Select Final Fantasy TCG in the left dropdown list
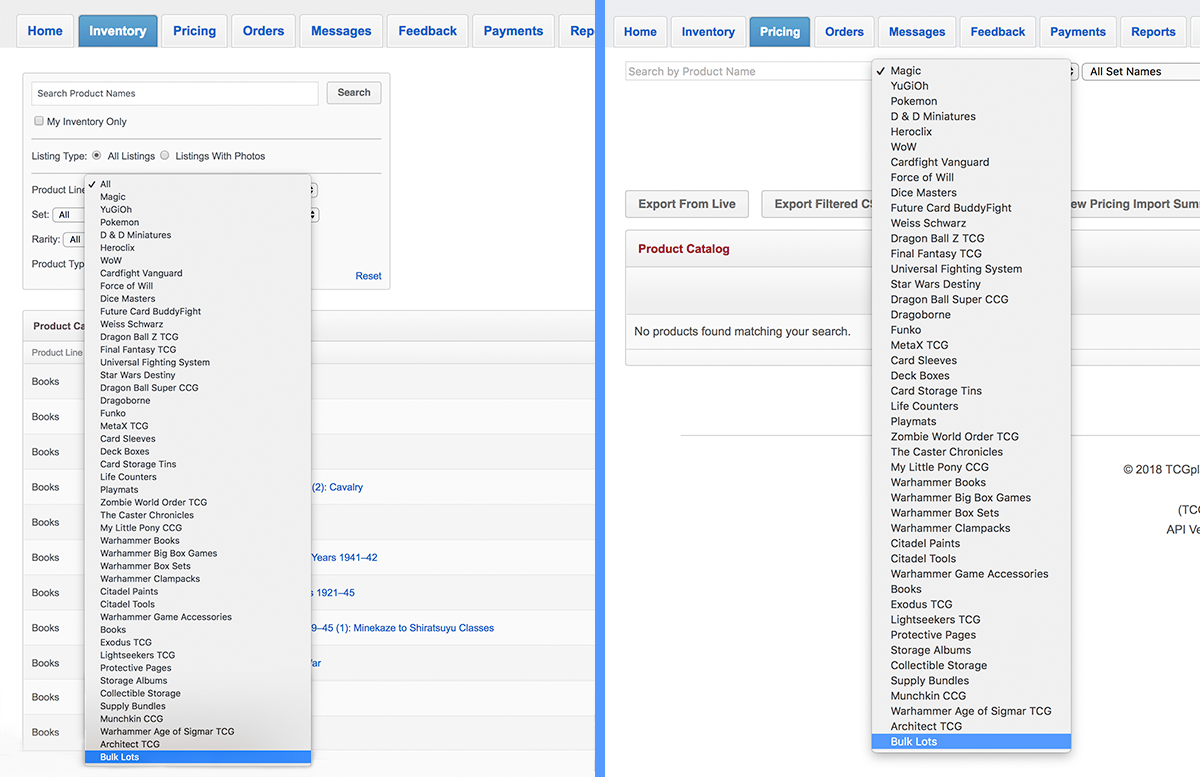This screenshot has width=1200, height=777. 198,350
